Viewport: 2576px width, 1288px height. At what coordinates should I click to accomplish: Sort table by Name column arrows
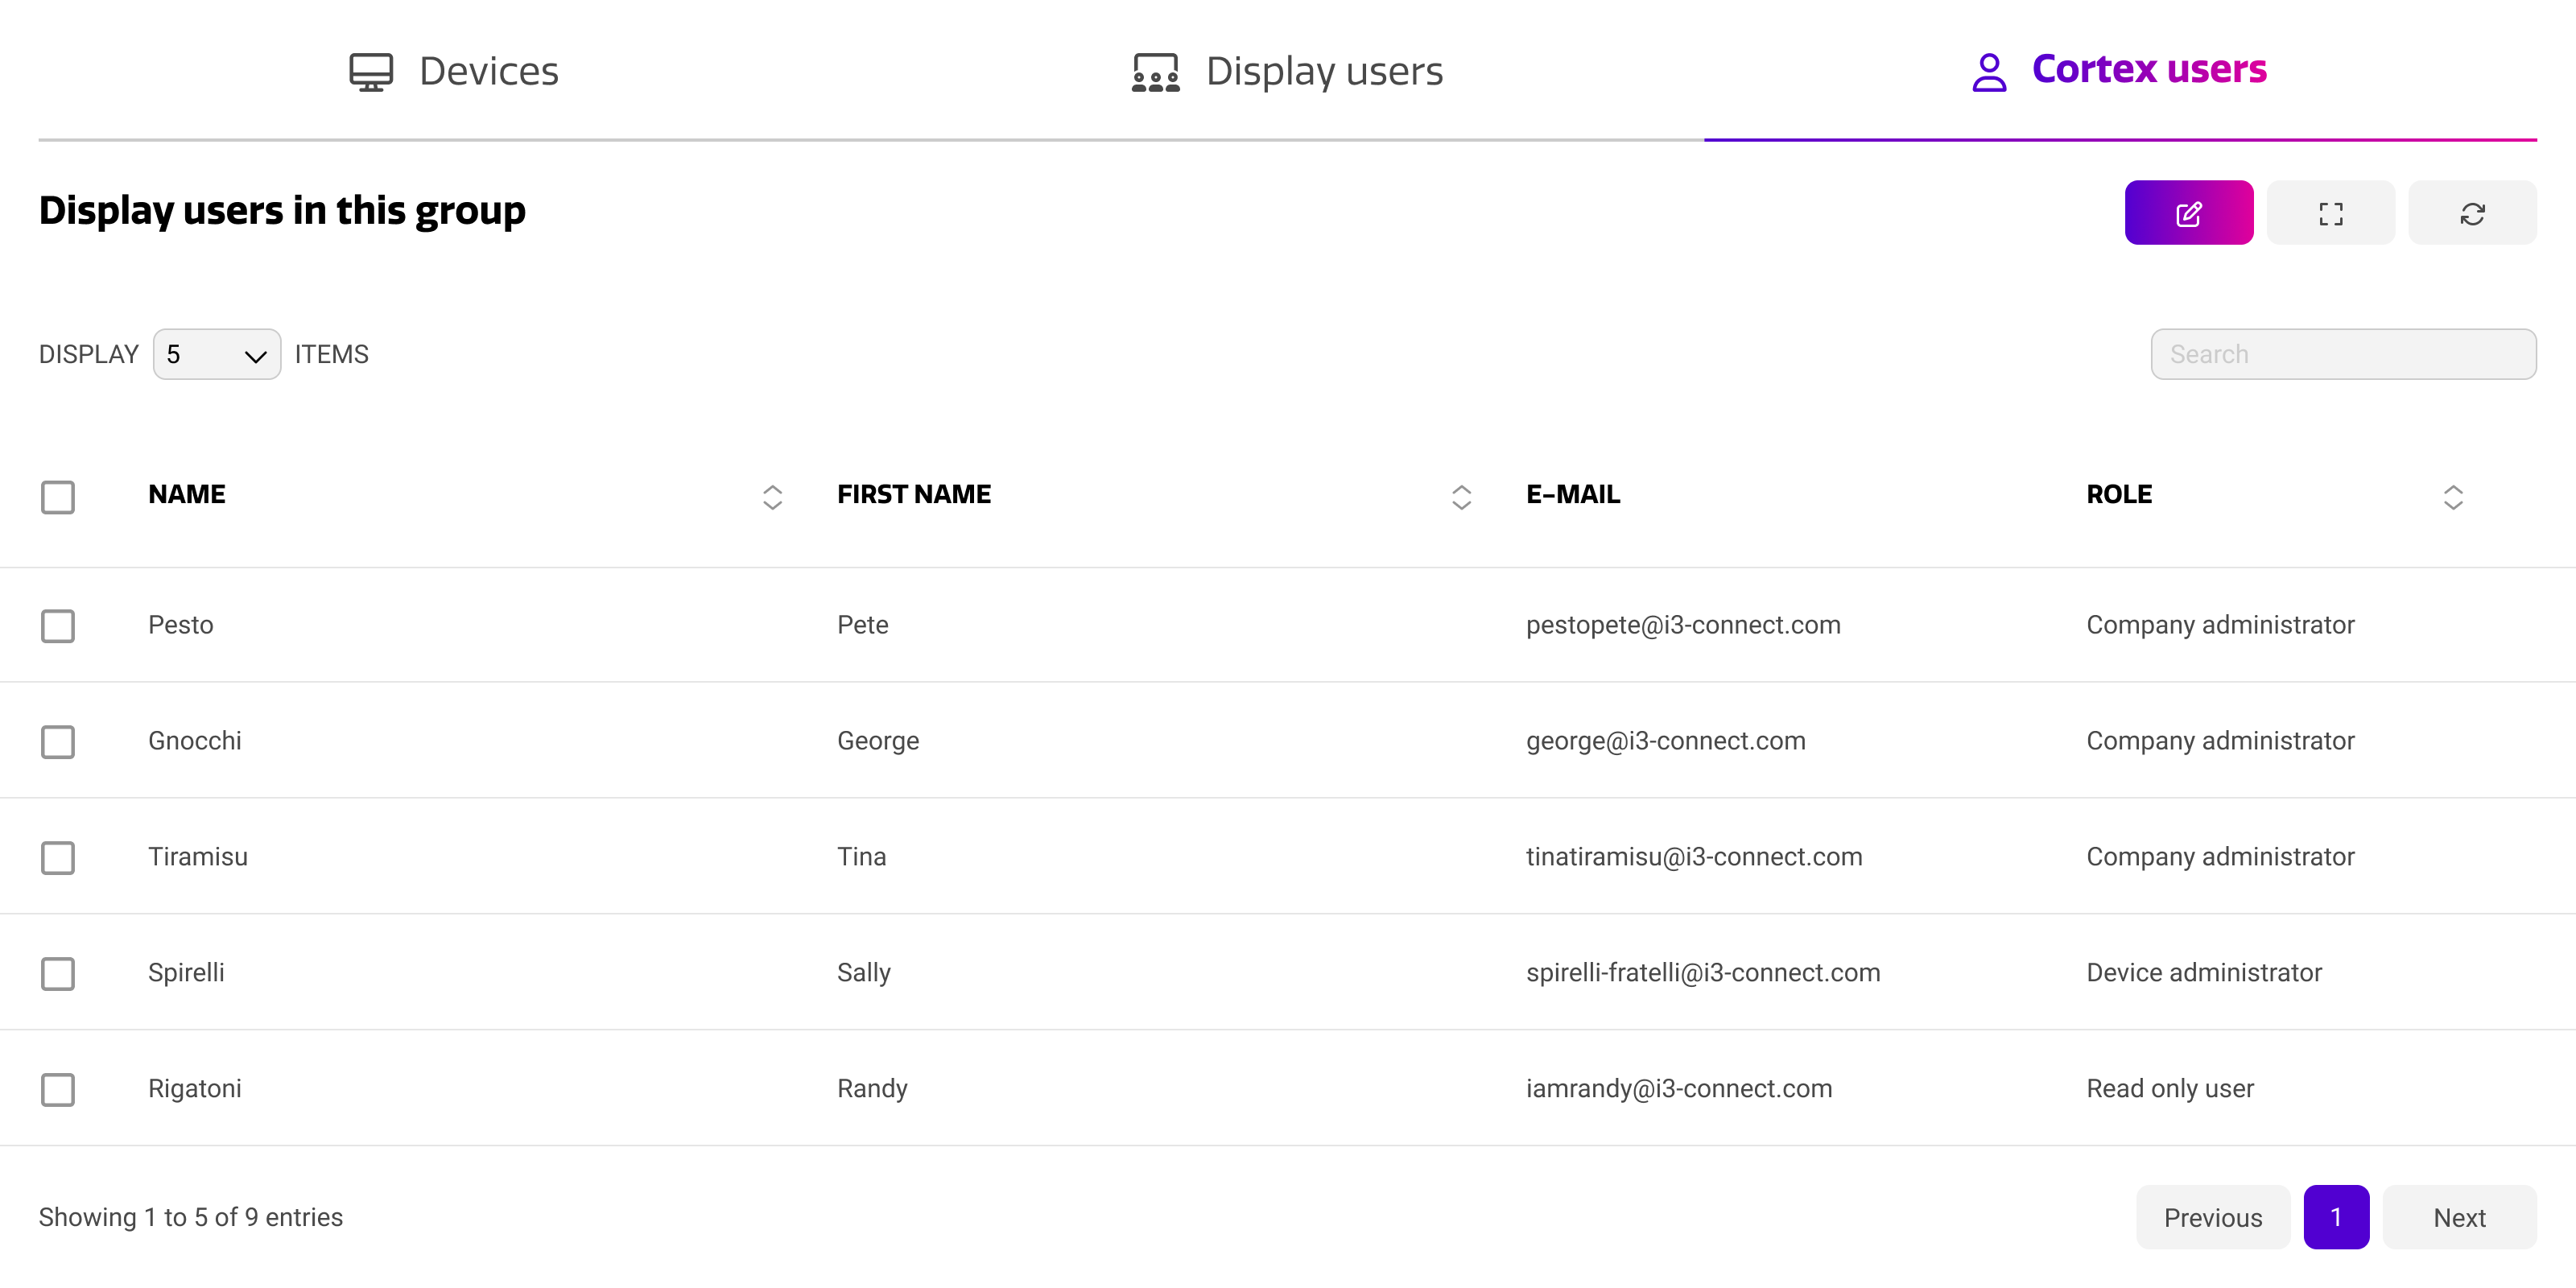[x=772, y=497]
